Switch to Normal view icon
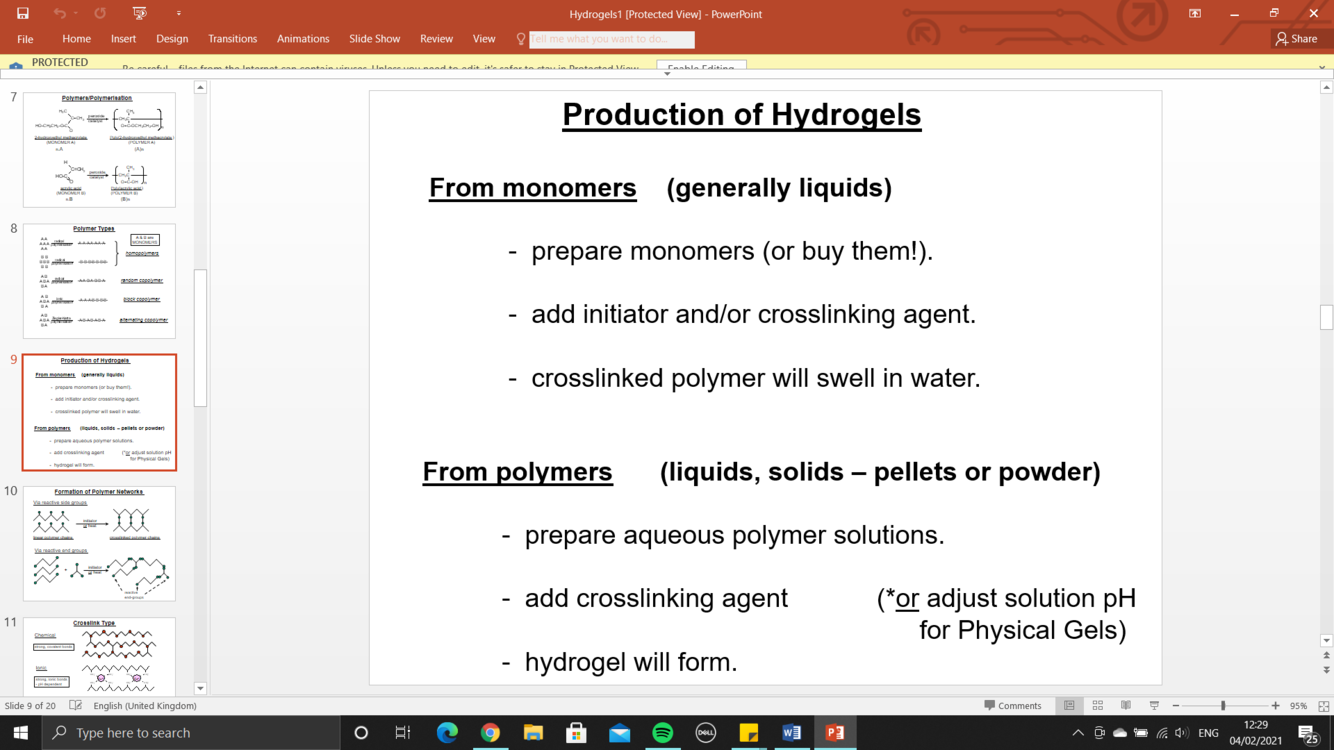The height and width of the screenshot is (750, 1334). point(1069,706)
